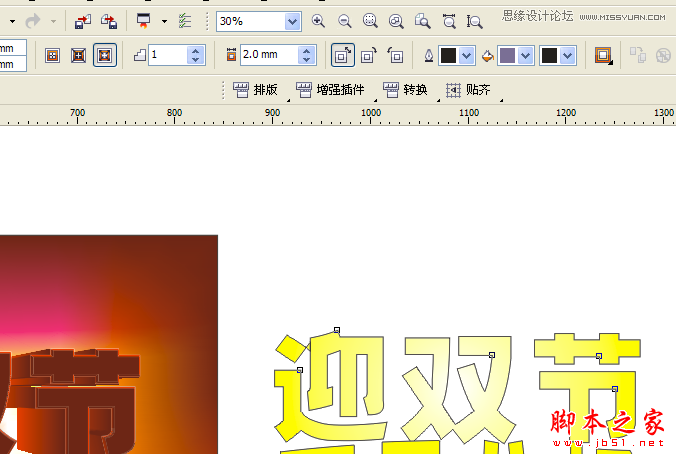Click Copy Contour Properties icon
The image size is (676, 454).
pos(638,55)
